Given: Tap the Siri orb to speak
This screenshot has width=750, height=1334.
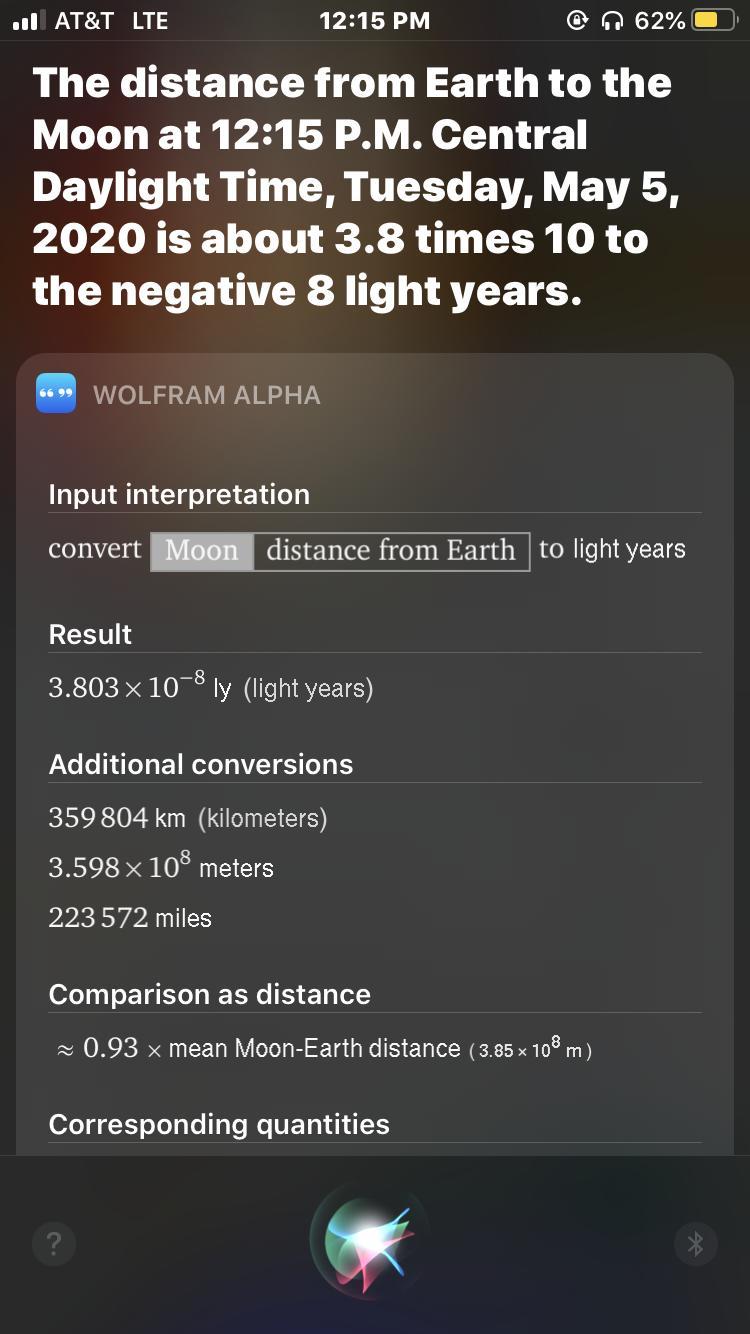Looking at the screenshot, I should coord(371,1241).
